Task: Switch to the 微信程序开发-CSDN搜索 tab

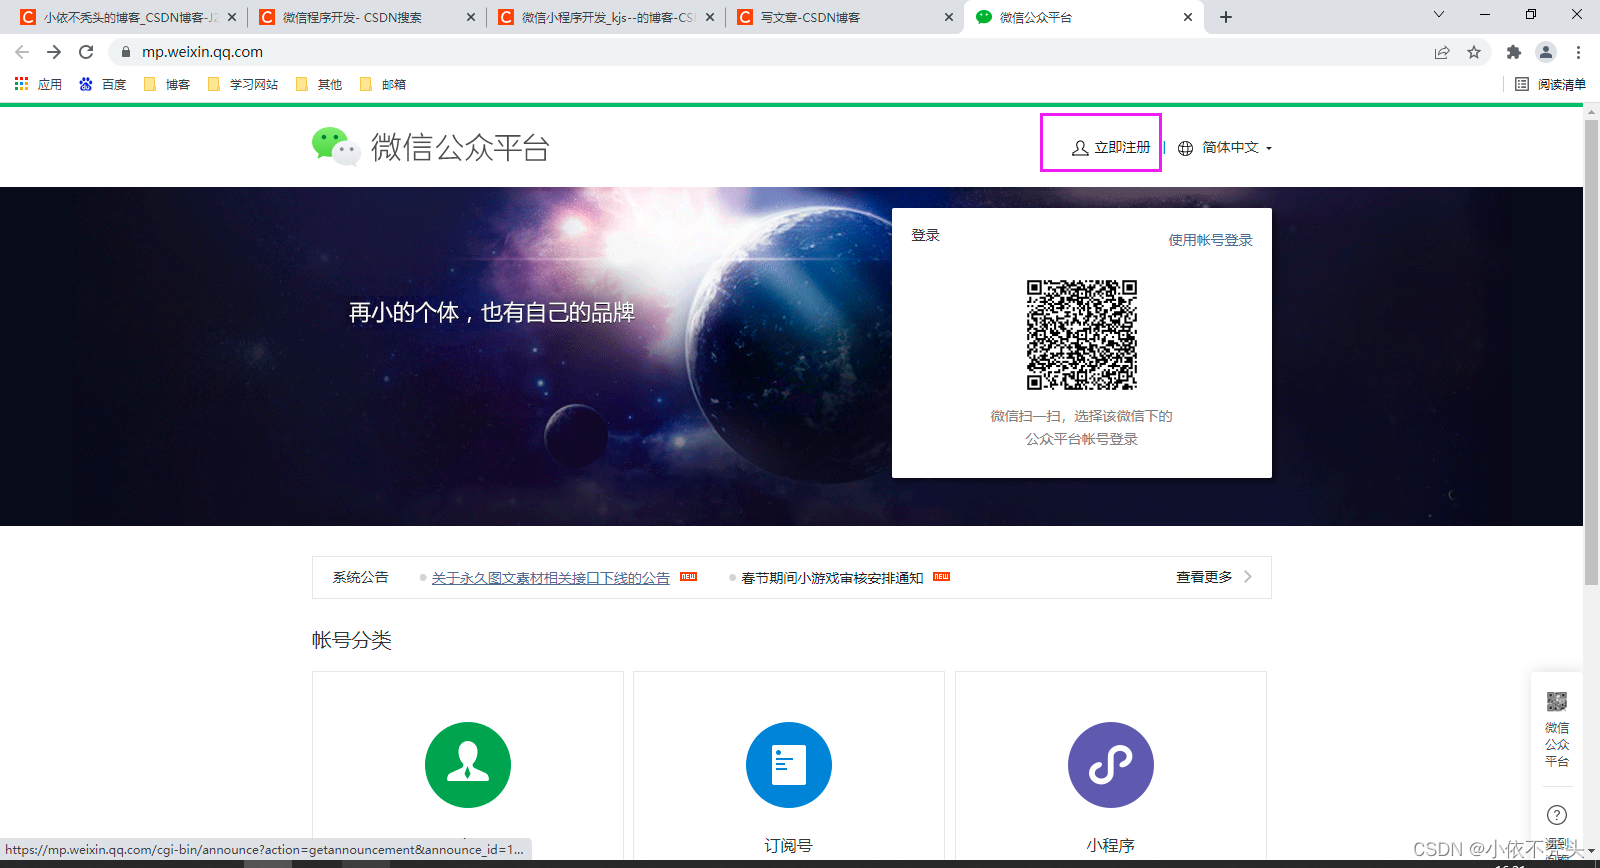Action: (366, 17)
